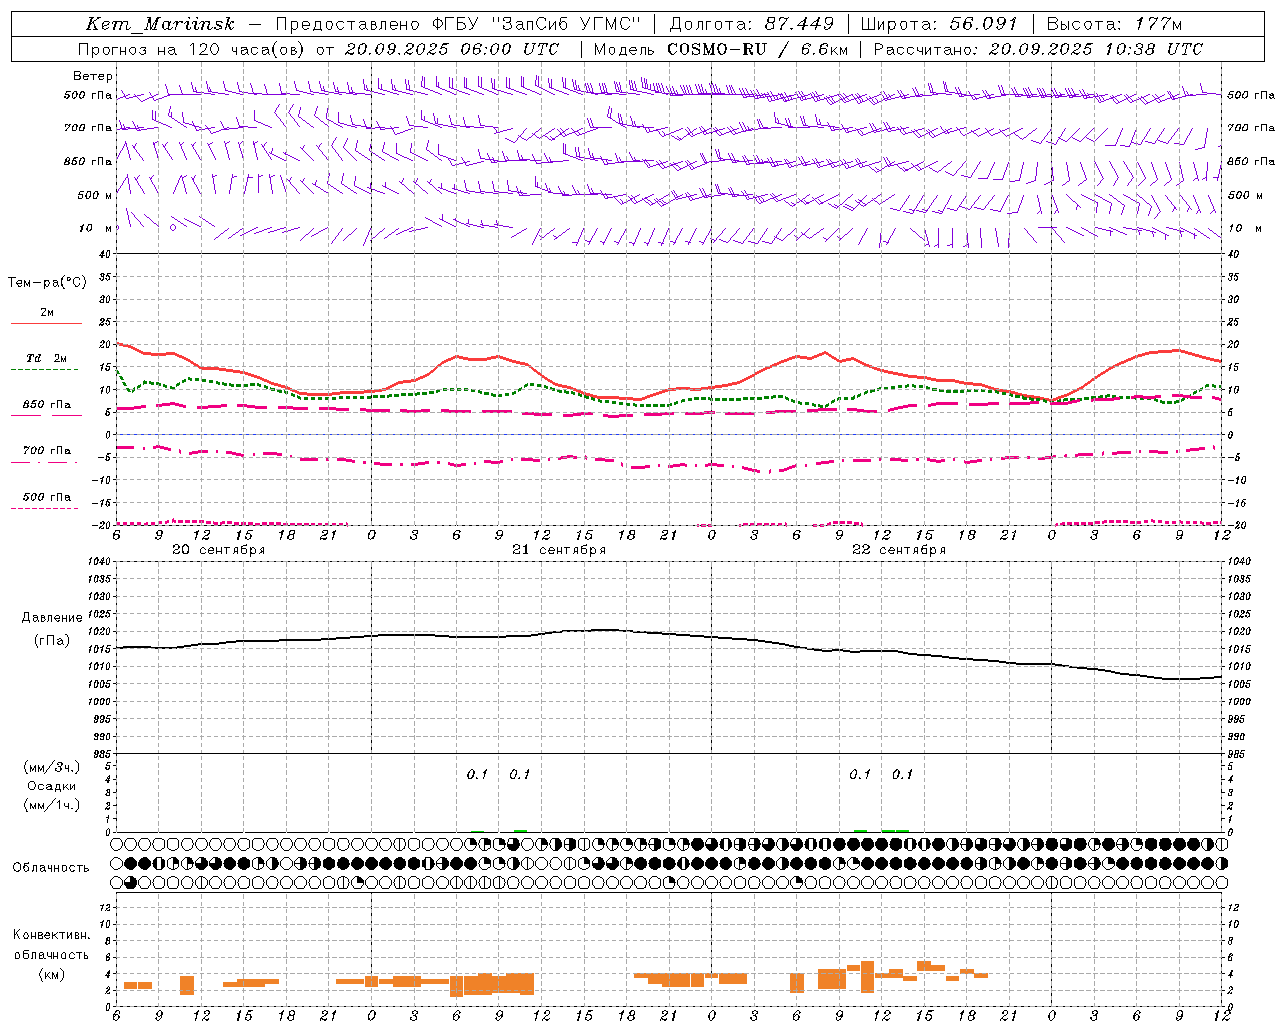Click the (мм/1ч.) precipitation unit label
Viewport: 1280px width, 1024px height.
point(52,805)
